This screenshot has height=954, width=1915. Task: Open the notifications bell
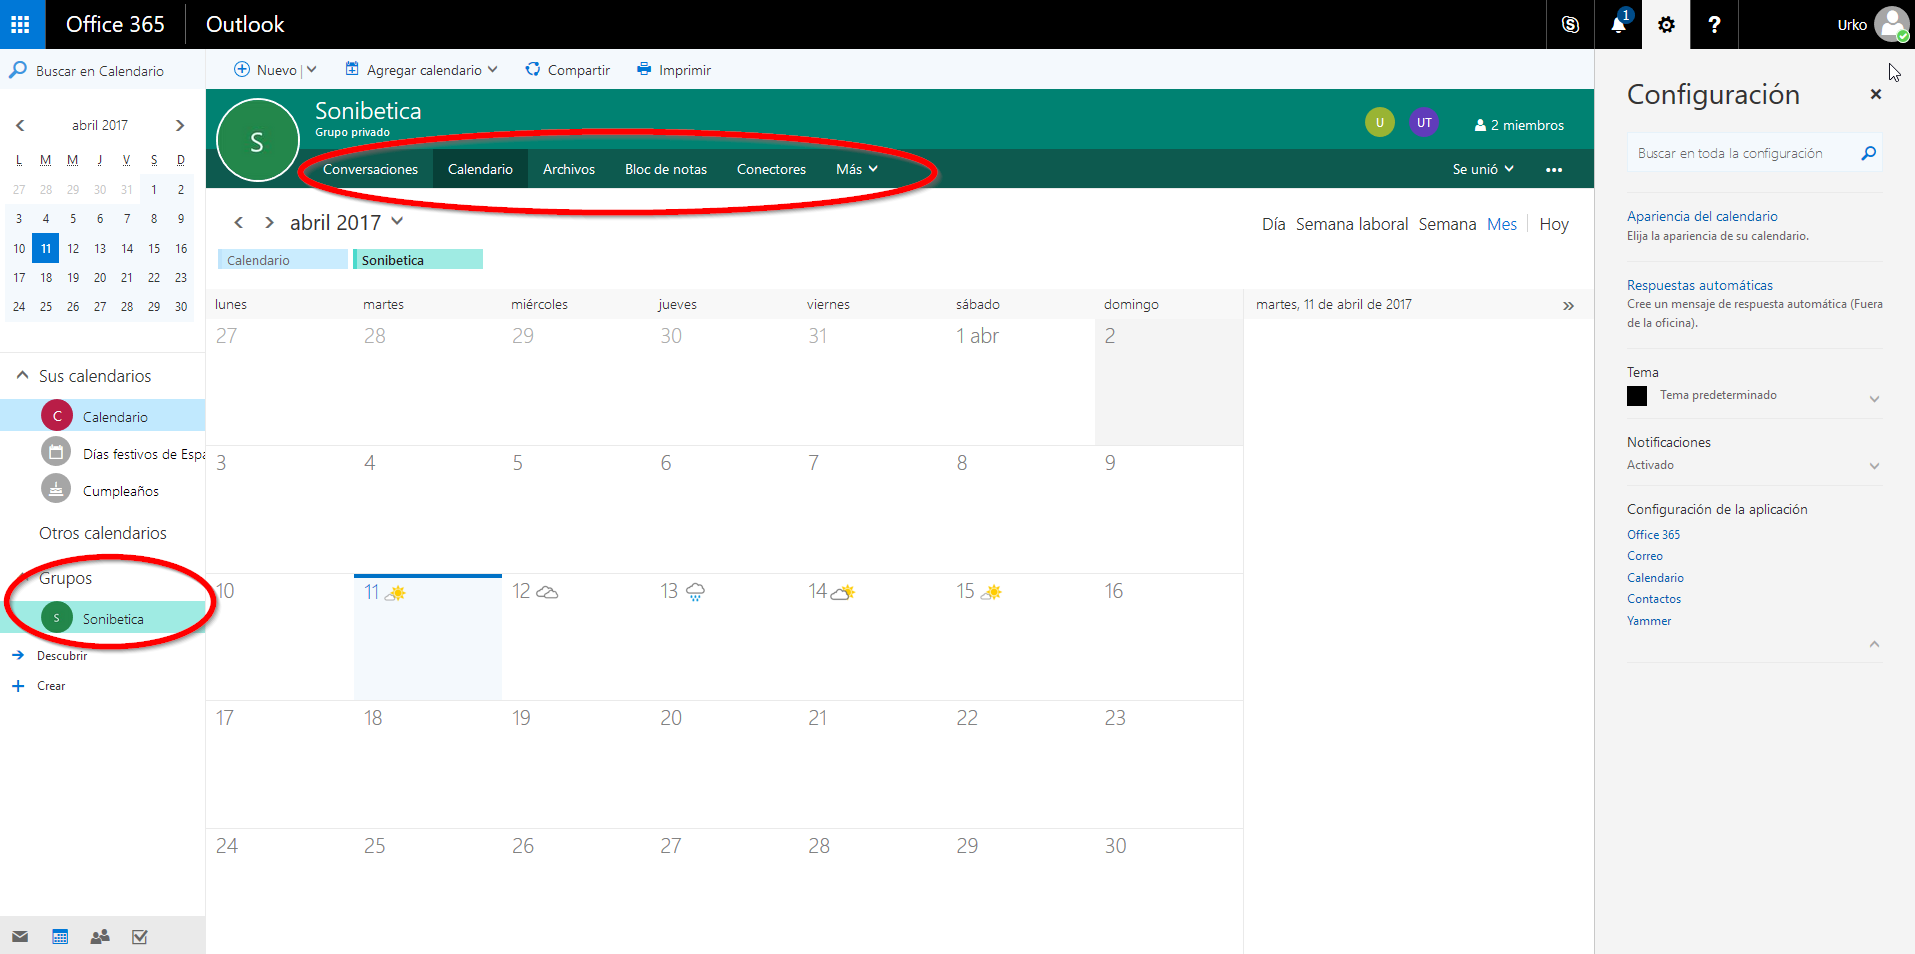1618,24
